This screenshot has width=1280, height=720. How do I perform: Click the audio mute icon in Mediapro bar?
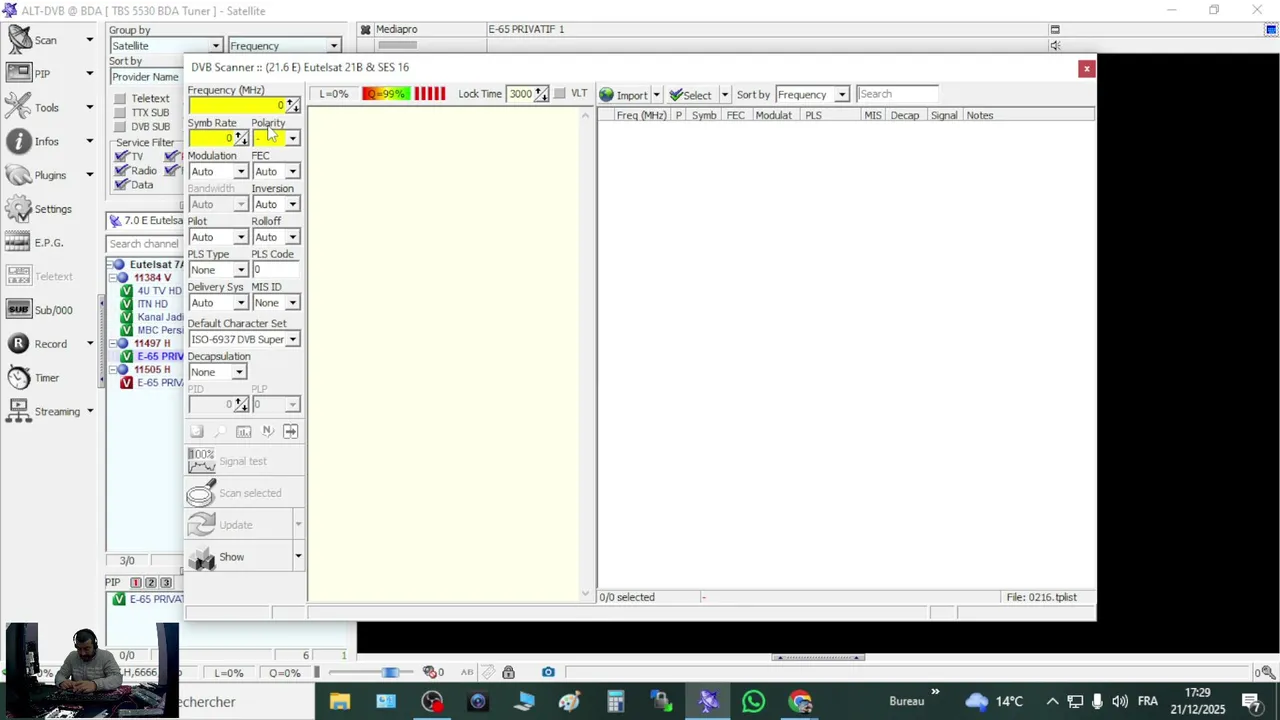[x=1055, y=45]
